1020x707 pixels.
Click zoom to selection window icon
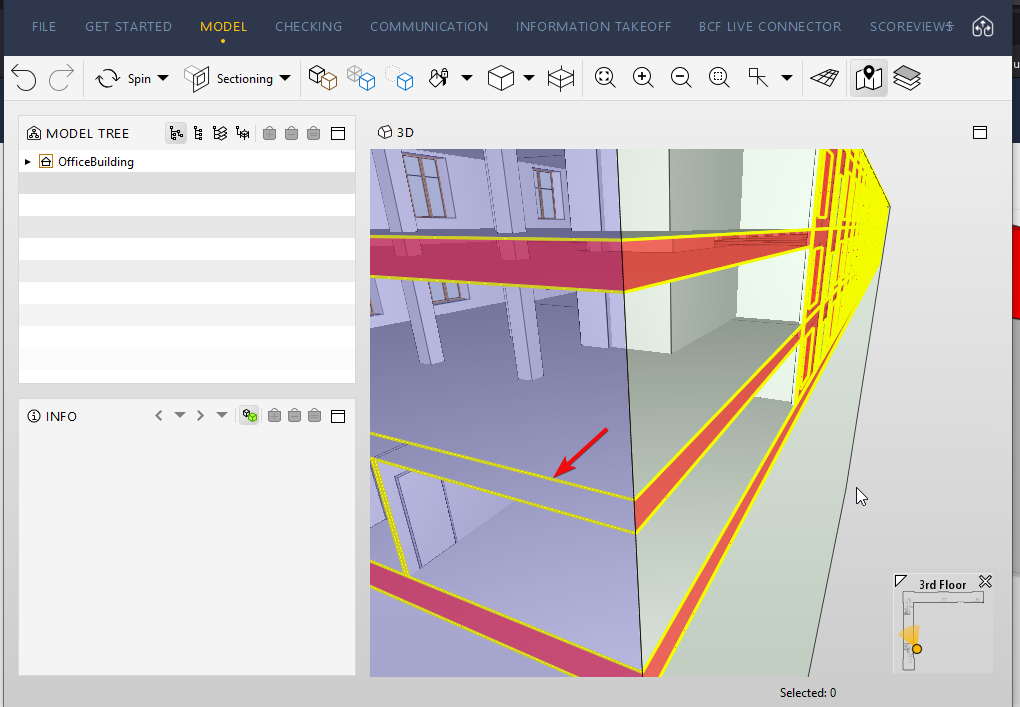tap(719, 78)
